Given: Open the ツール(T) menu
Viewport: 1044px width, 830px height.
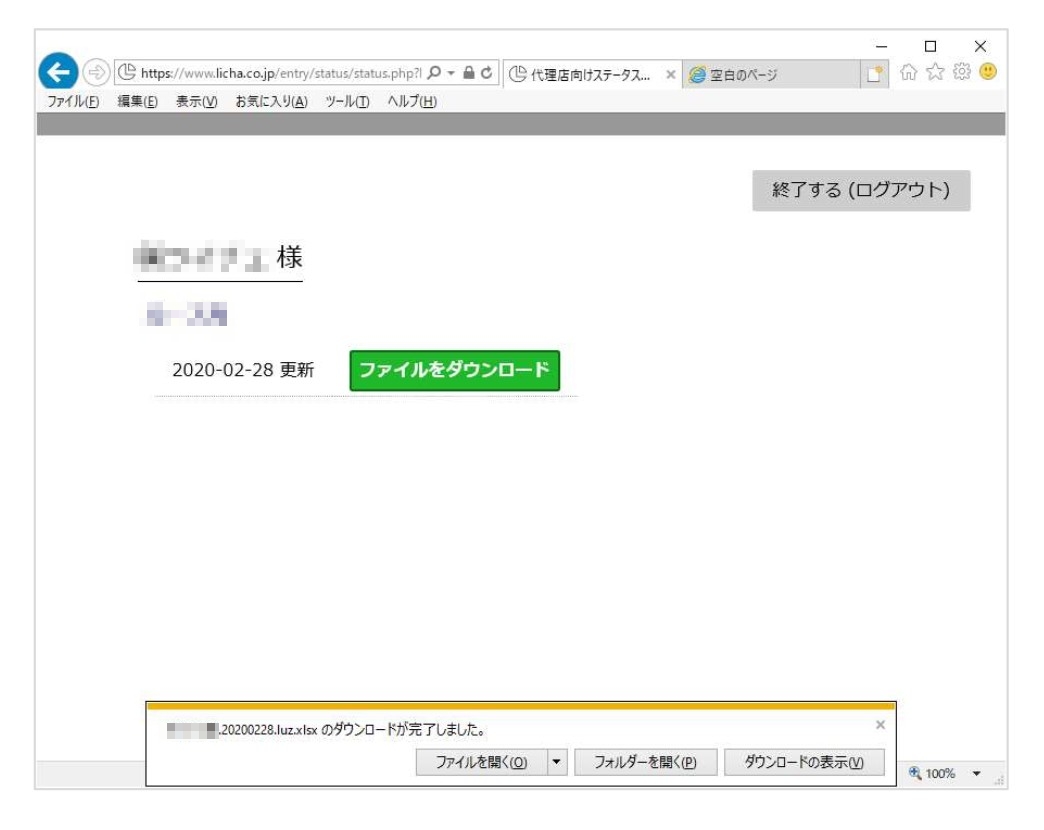Looking at the screenshot, I should 347,101.
